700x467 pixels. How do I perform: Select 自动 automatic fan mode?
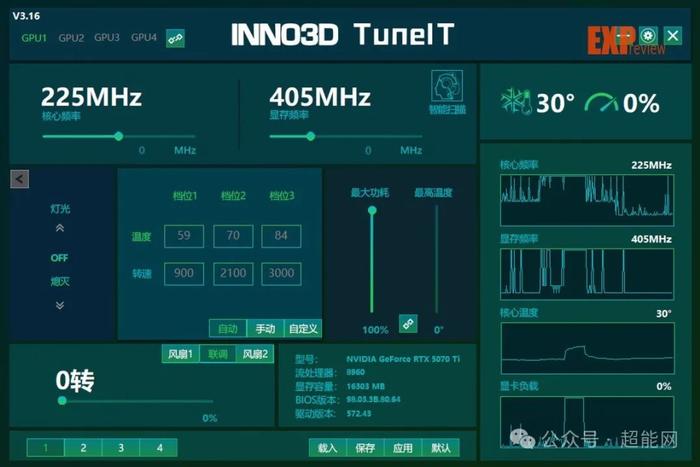coord(228,329)
